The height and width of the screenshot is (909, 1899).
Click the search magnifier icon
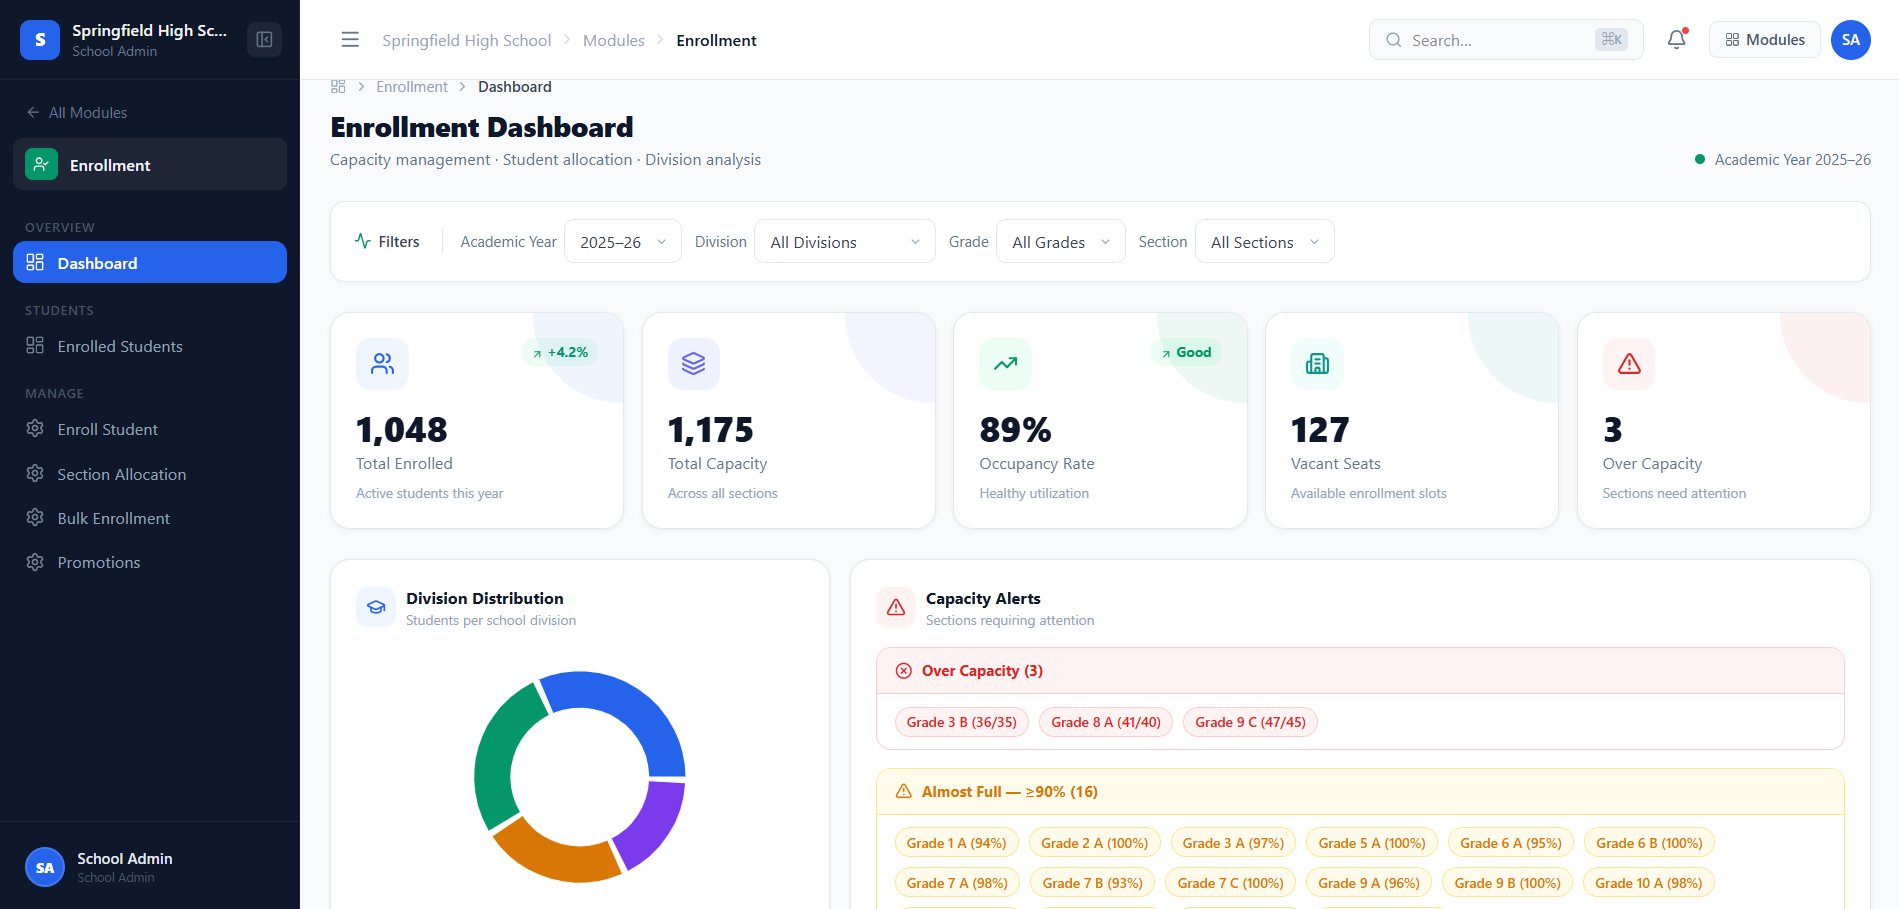coord(1393,40)
